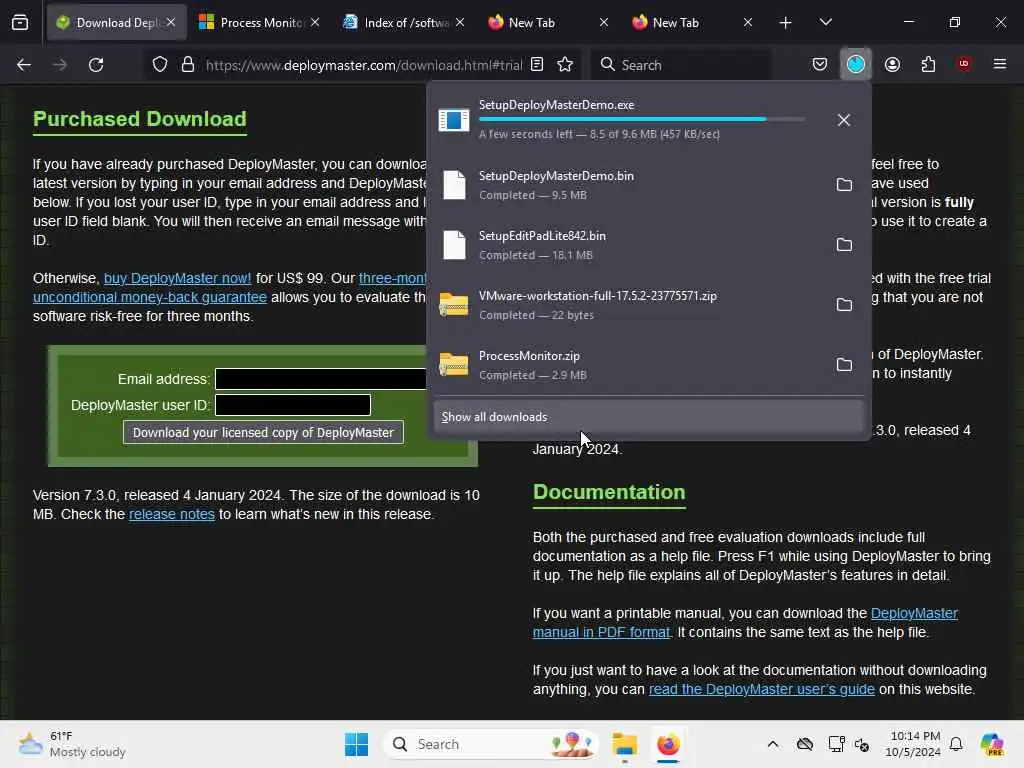Show hidden system tray icons
Image resolution: width=1024 pixels, height=768 pixels.
[773, 744]
